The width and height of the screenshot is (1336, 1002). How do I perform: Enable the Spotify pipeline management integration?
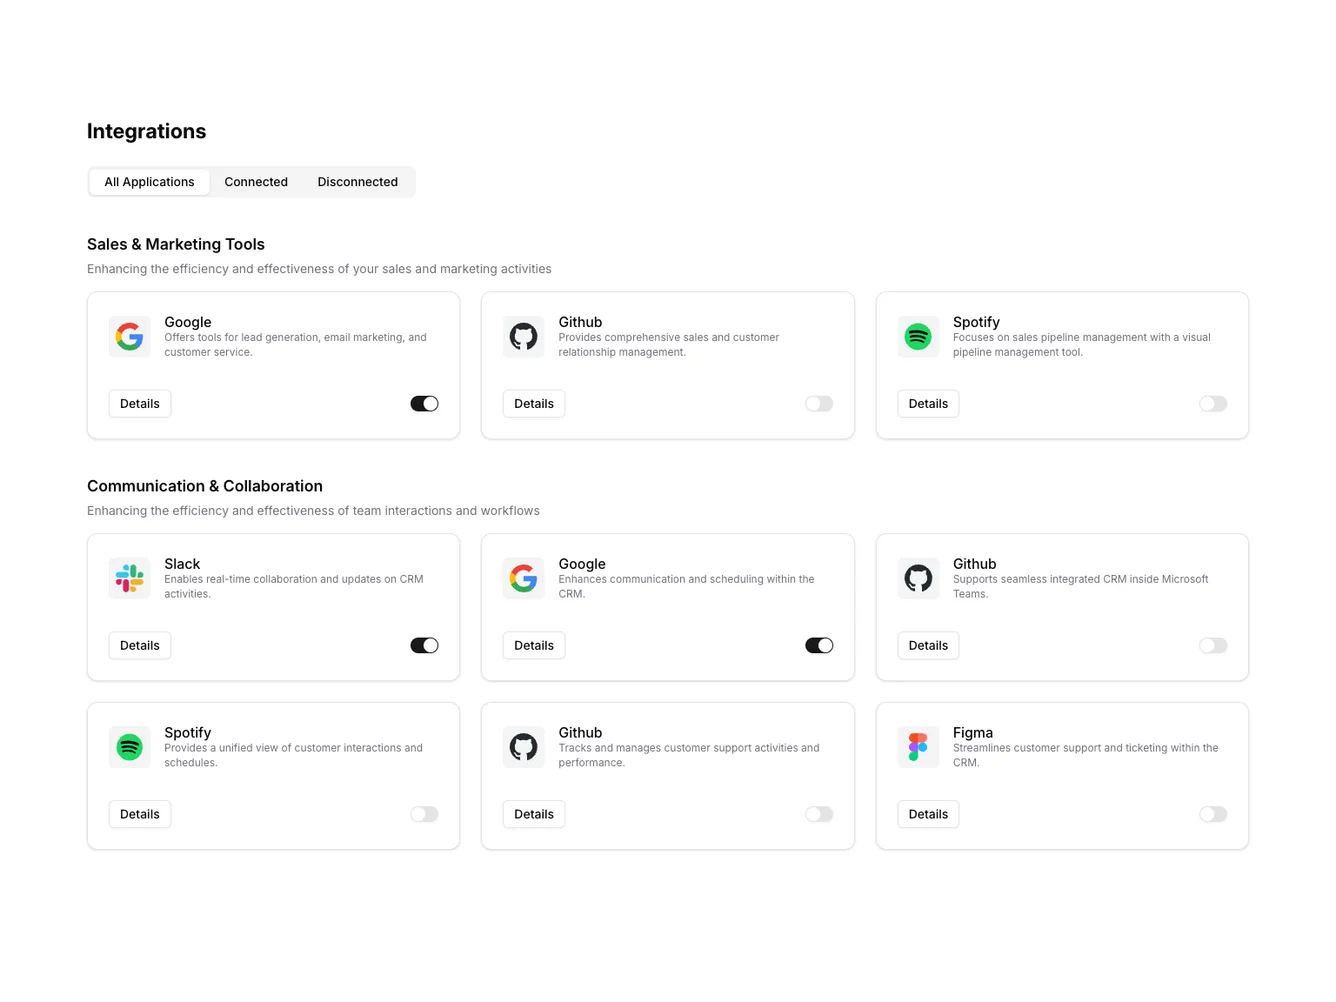(1213, 403)
